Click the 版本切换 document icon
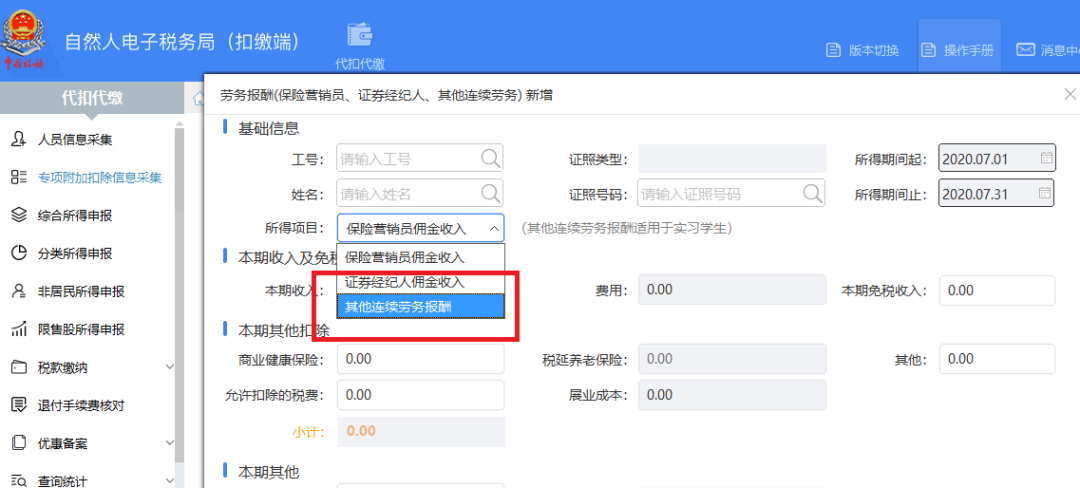This screenshot has width=1080, height=488. pyautogui.click(x=833, y=50)
